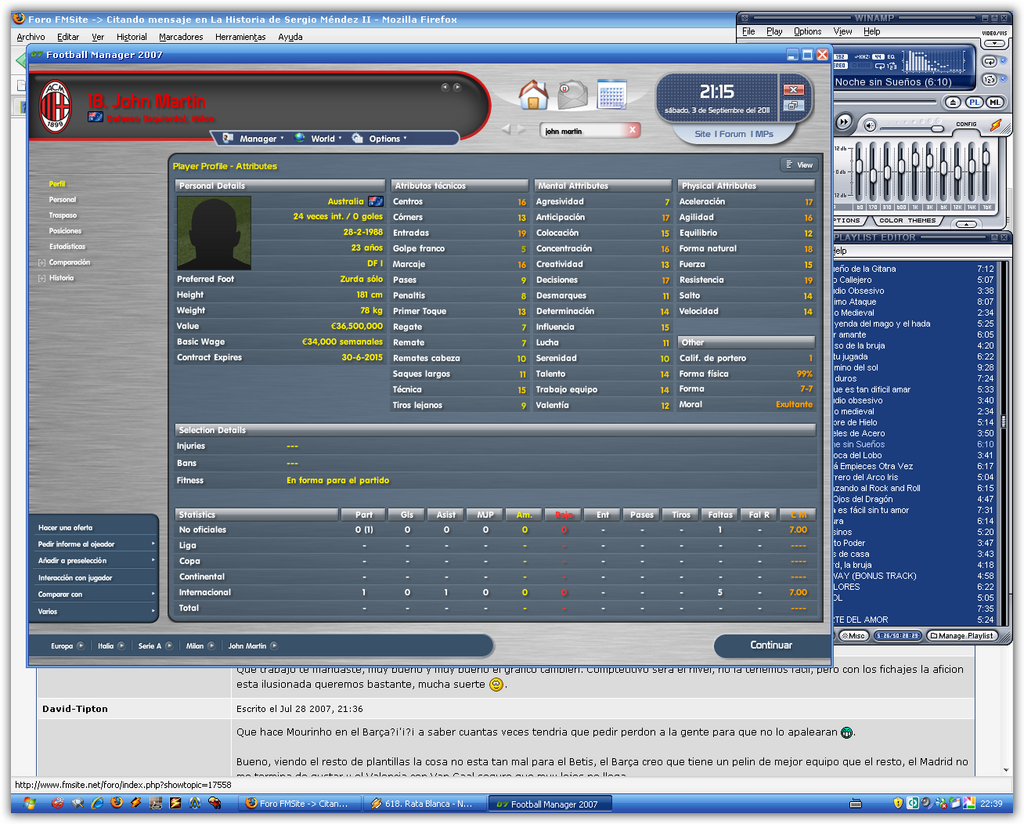Open Firefox Herramientas menu
This screenshot has width=1024, height=824.
240,37
